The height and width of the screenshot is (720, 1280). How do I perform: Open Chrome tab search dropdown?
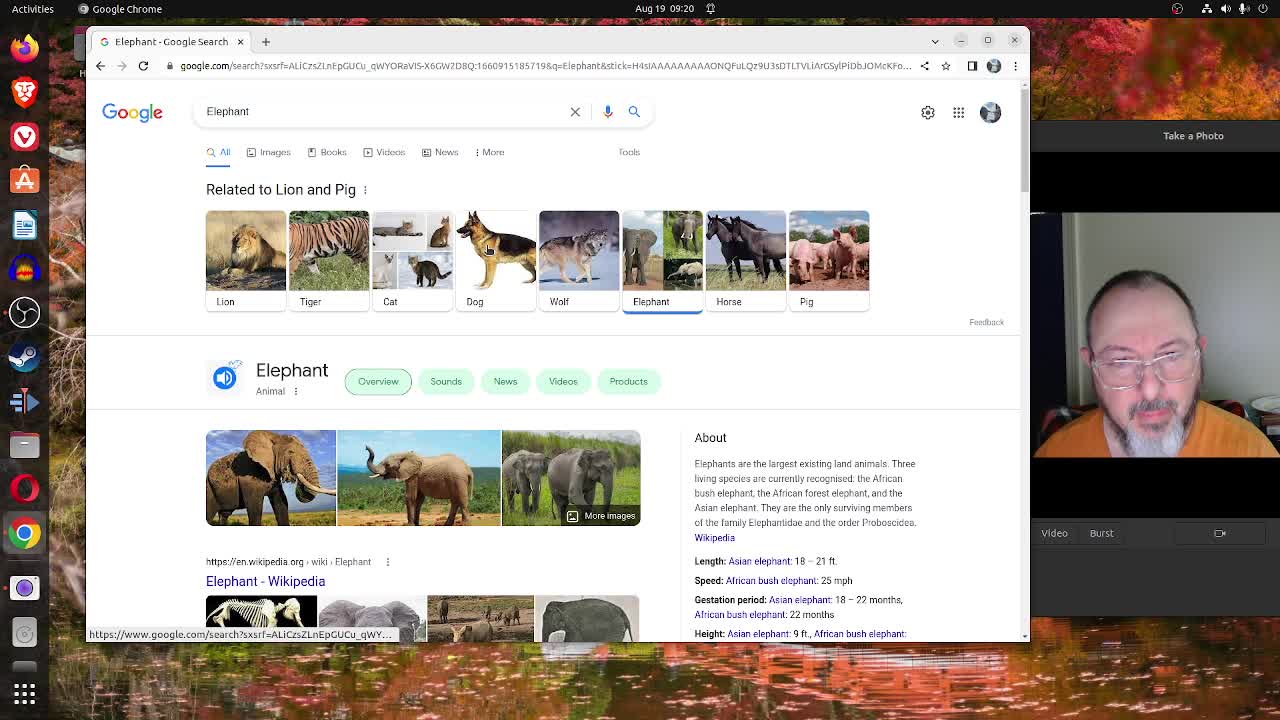[935, 42]
